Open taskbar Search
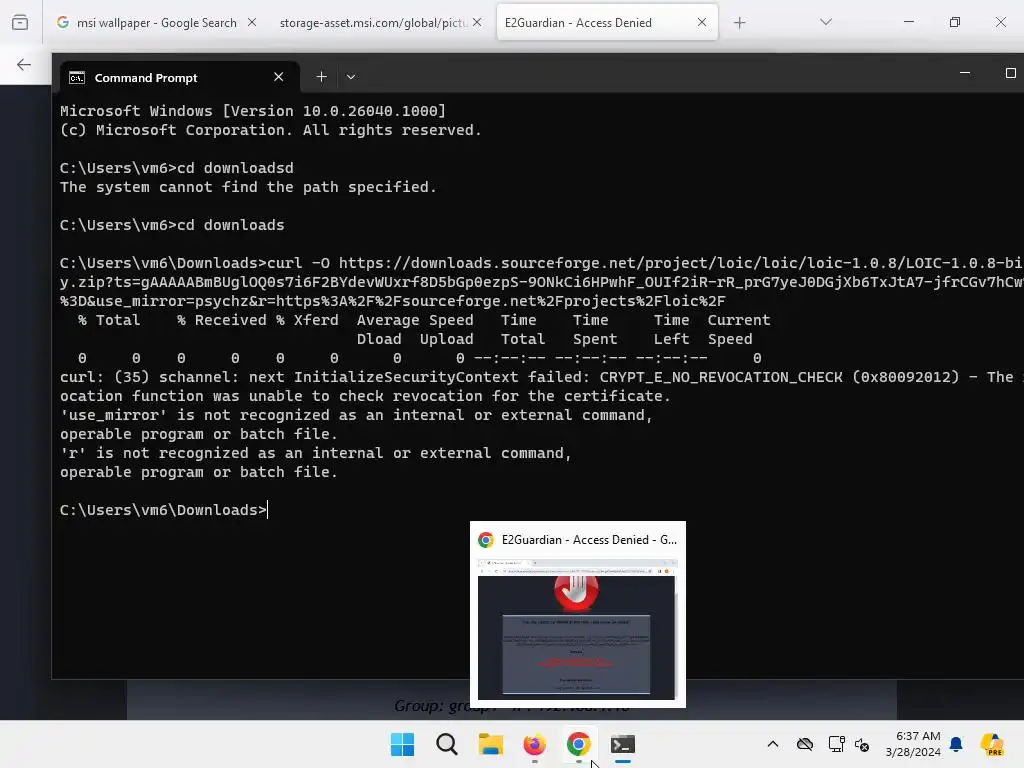1024x768 pixels. (x=447, y=744)
